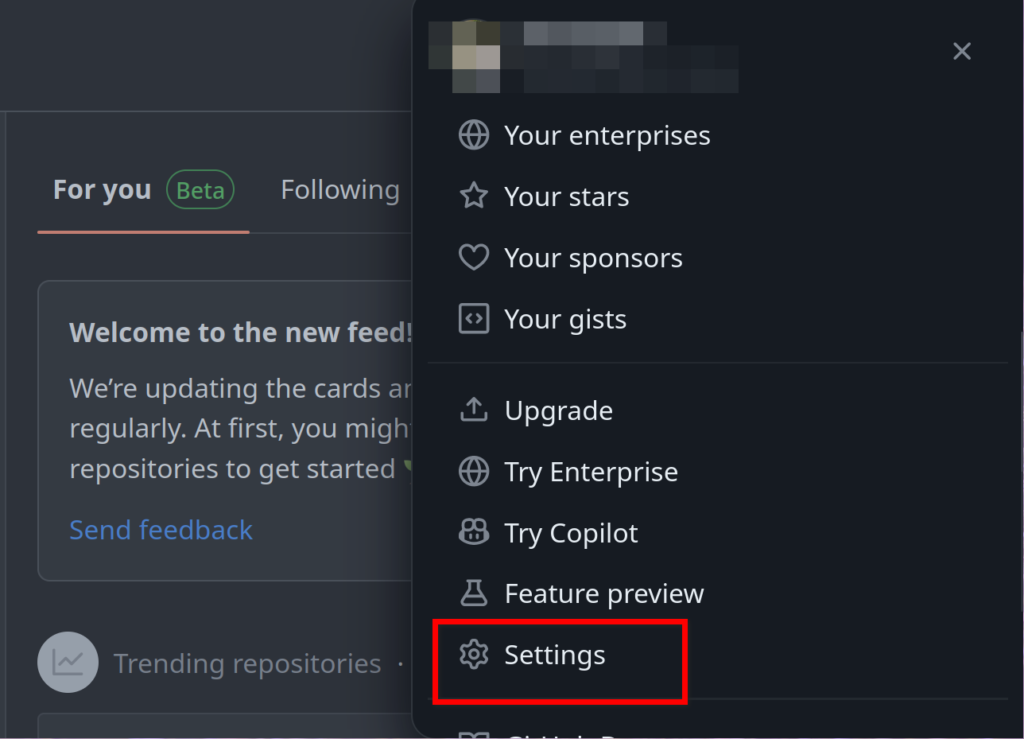Click the beaker icon for Feature preview
Screen dimensions: 1024x739
pos(473,594)
